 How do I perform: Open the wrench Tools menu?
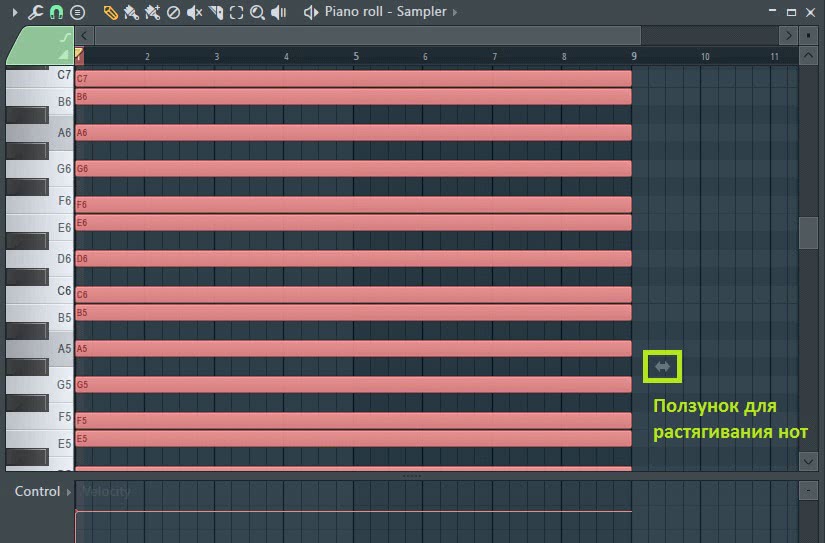pos(35,12)
